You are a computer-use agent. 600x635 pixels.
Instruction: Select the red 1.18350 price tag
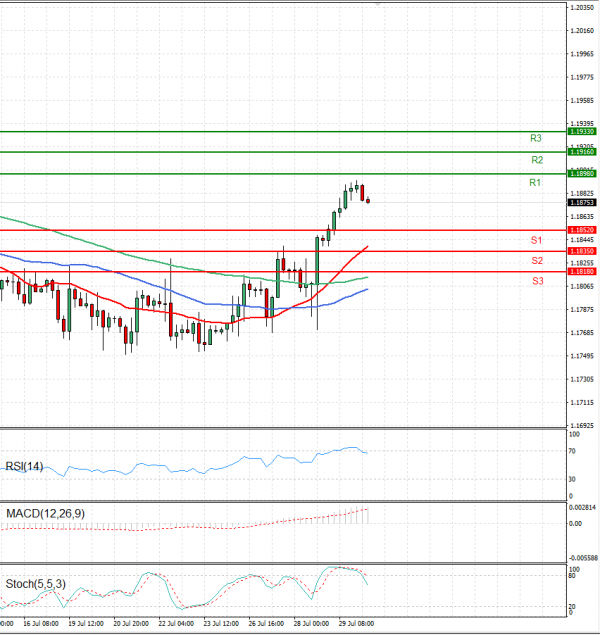(x=582, y=251)
